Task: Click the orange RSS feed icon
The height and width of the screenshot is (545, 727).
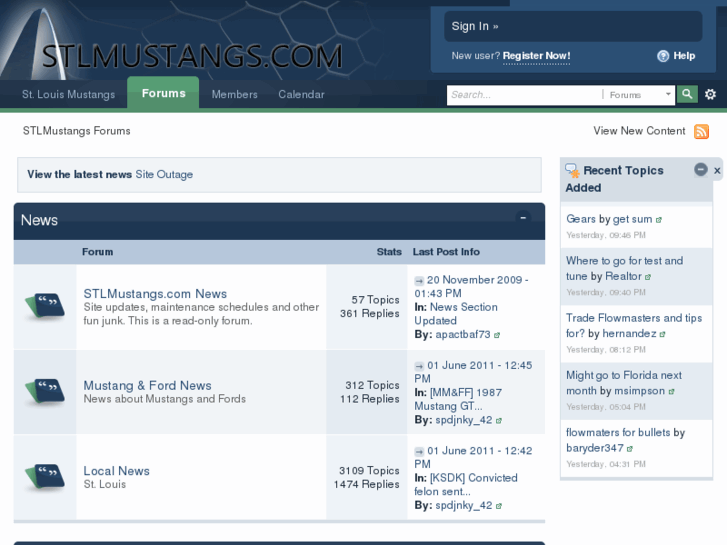Action: click(701, 131)
